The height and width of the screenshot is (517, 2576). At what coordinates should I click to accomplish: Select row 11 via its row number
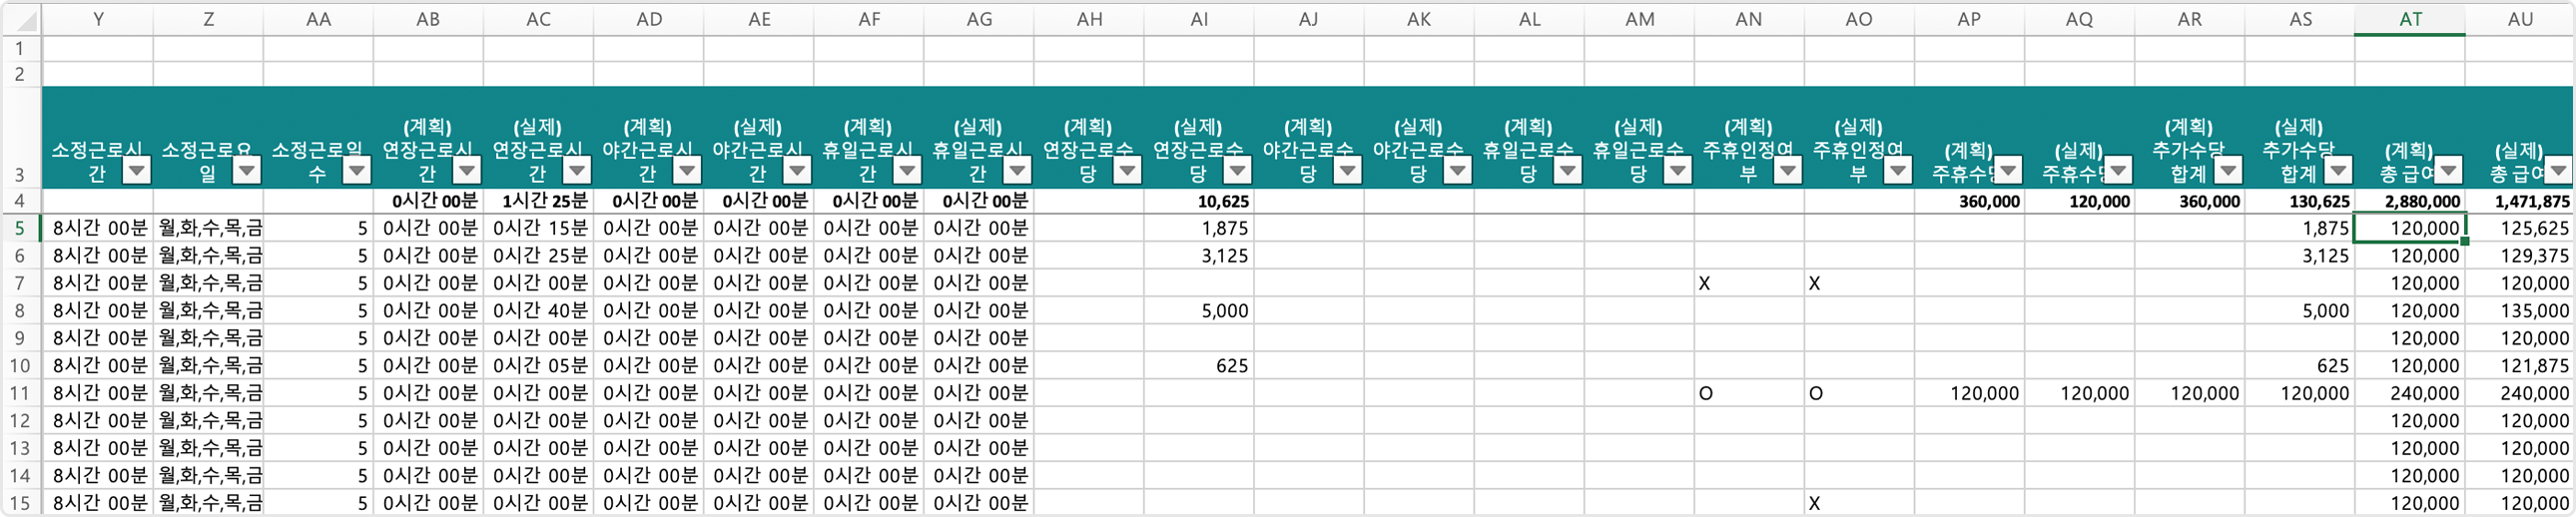(x=20, y=393)
